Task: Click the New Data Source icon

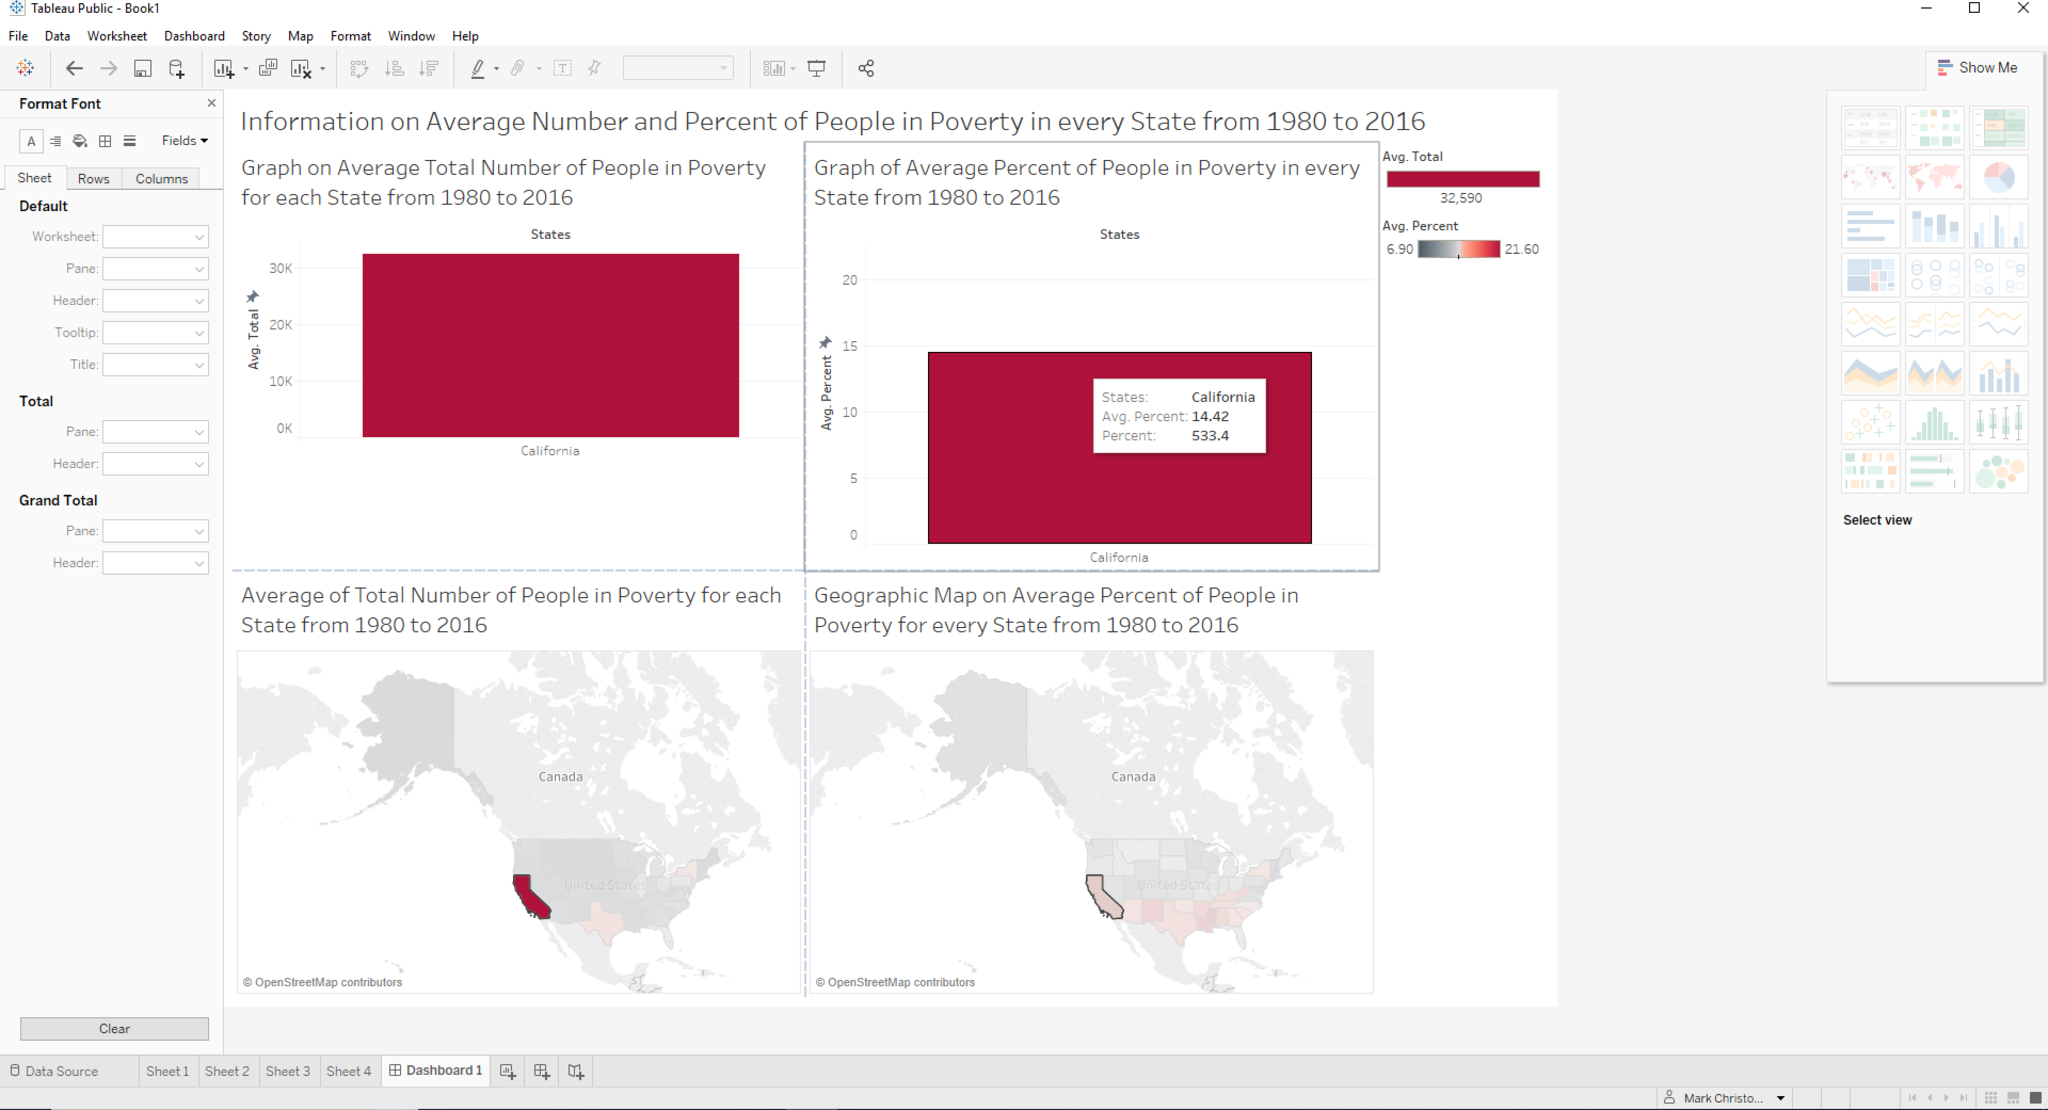Action: [x=177, y=69]
